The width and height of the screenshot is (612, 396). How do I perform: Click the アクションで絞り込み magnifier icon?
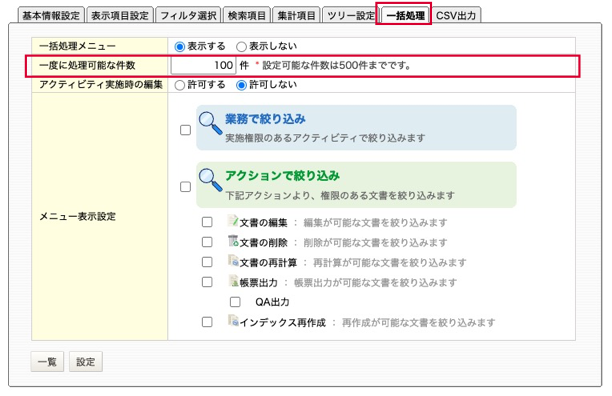pyautogui.click(x=210, y=179)
